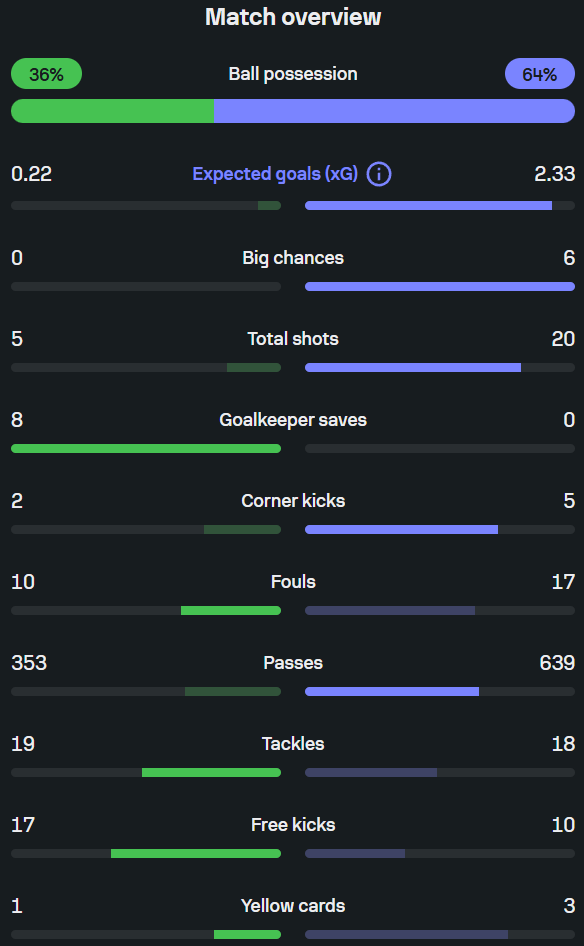
Task: Click the Yellow cards label
Action: (293, 906)
